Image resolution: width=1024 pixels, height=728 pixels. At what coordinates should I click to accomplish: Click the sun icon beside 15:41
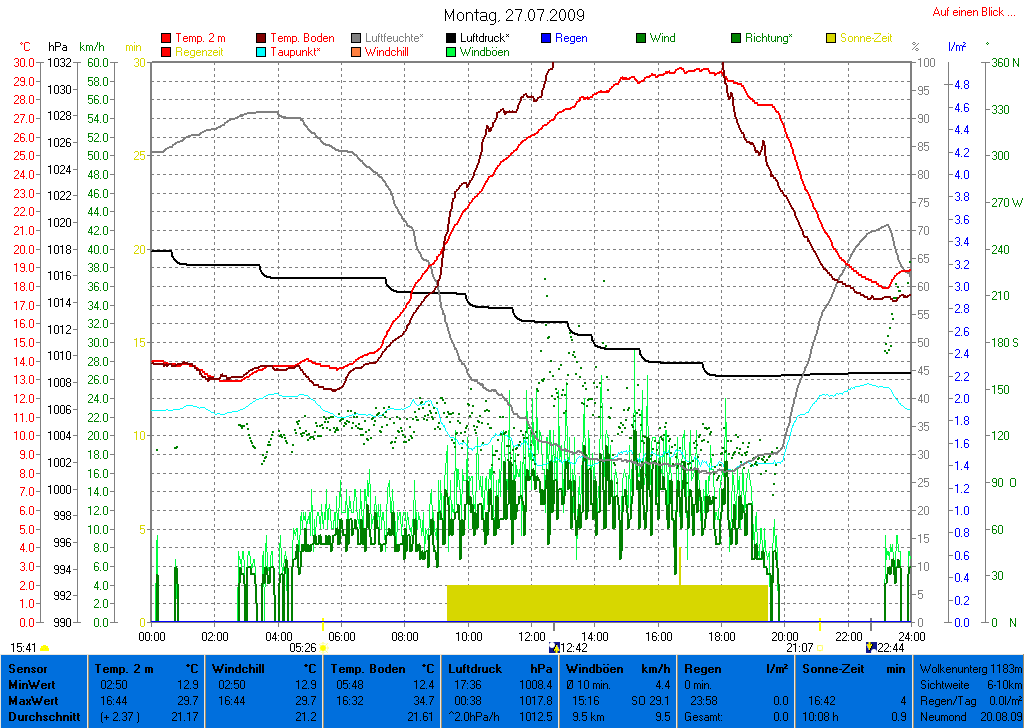[45, 648]
